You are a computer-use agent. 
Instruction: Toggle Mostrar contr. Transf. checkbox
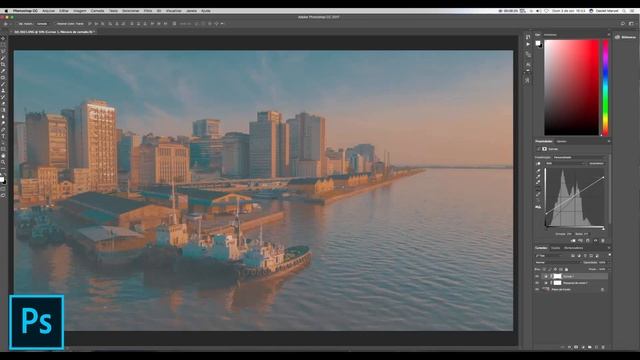pos(55,24)
